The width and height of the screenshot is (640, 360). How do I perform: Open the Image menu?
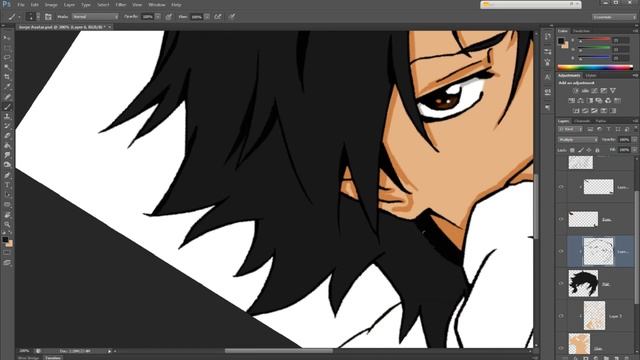coord(51,5)
